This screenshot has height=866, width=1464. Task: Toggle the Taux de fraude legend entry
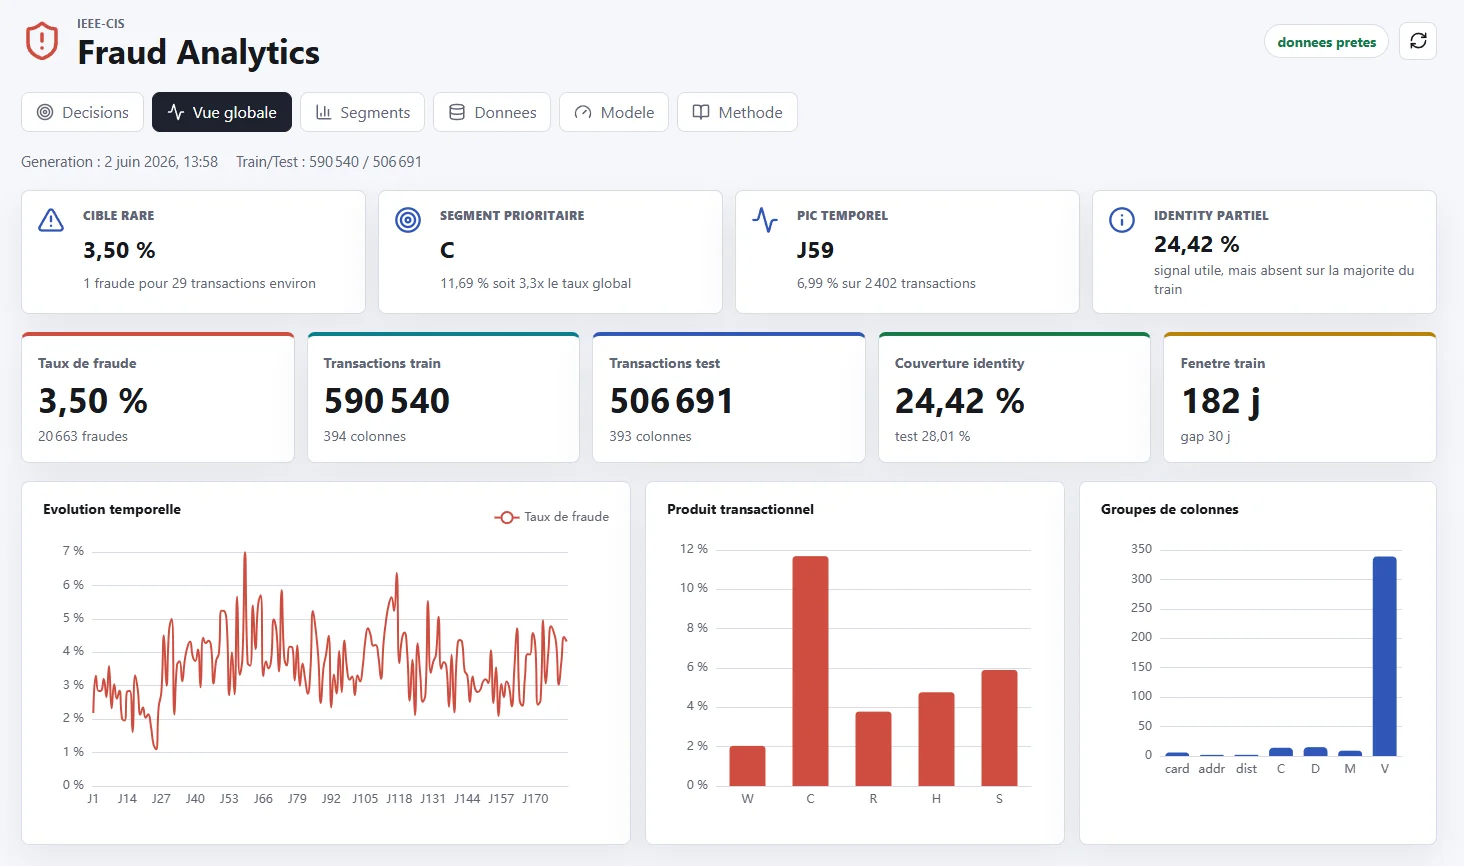(552, 517)
